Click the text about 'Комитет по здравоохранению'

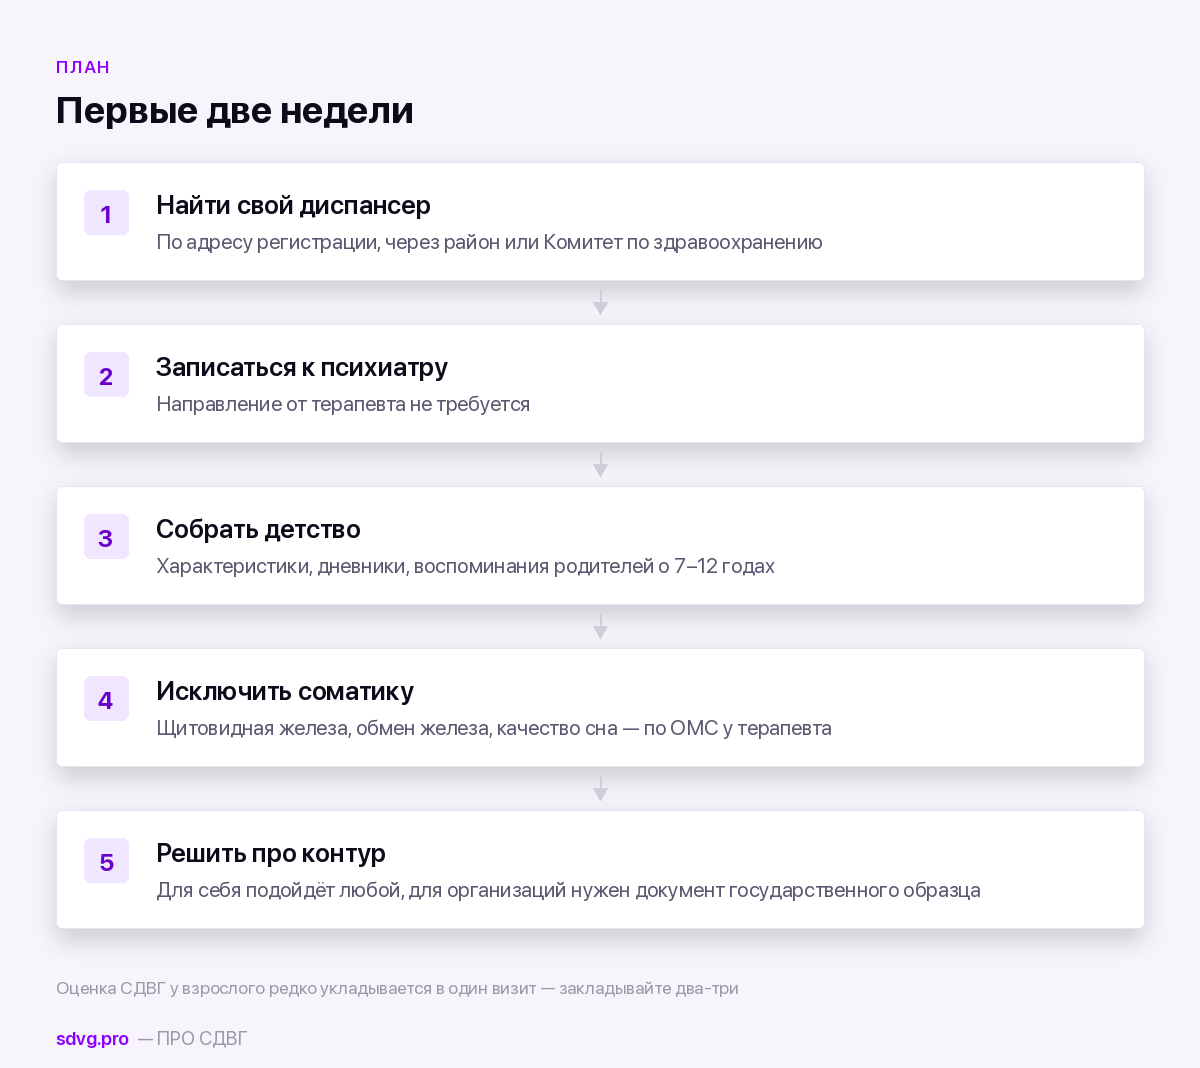[489, 242]
